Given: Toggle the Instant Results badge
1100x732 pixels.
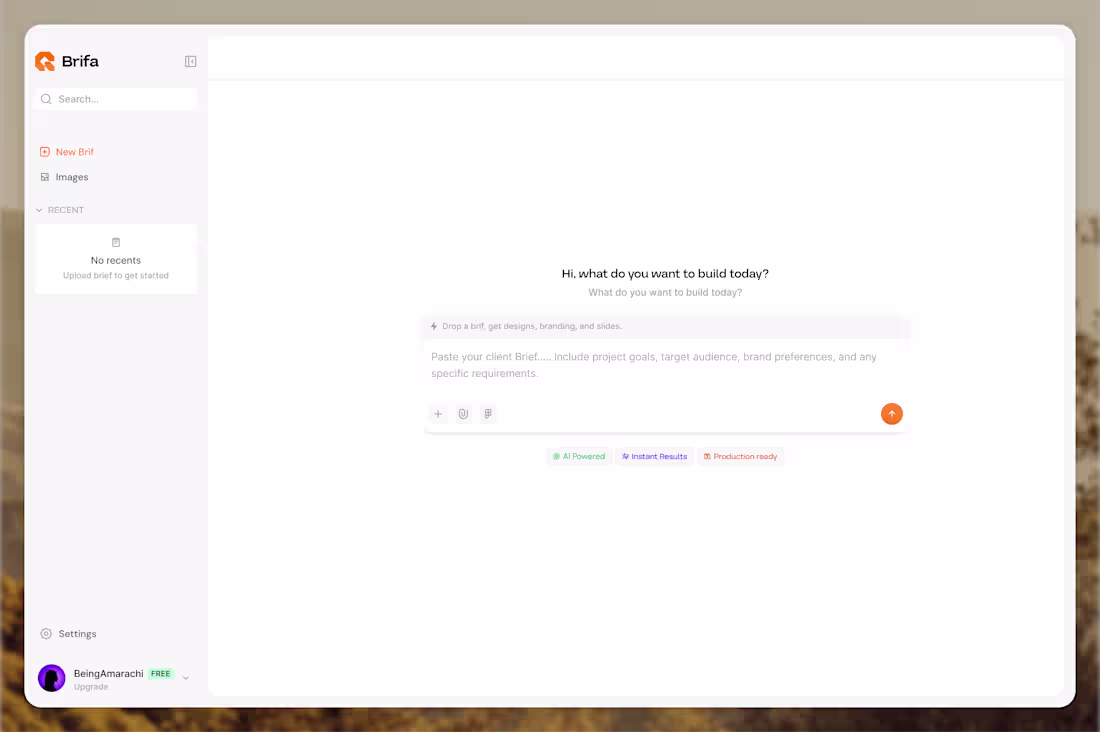Looking at the screenshot, I should pos(654,456).
